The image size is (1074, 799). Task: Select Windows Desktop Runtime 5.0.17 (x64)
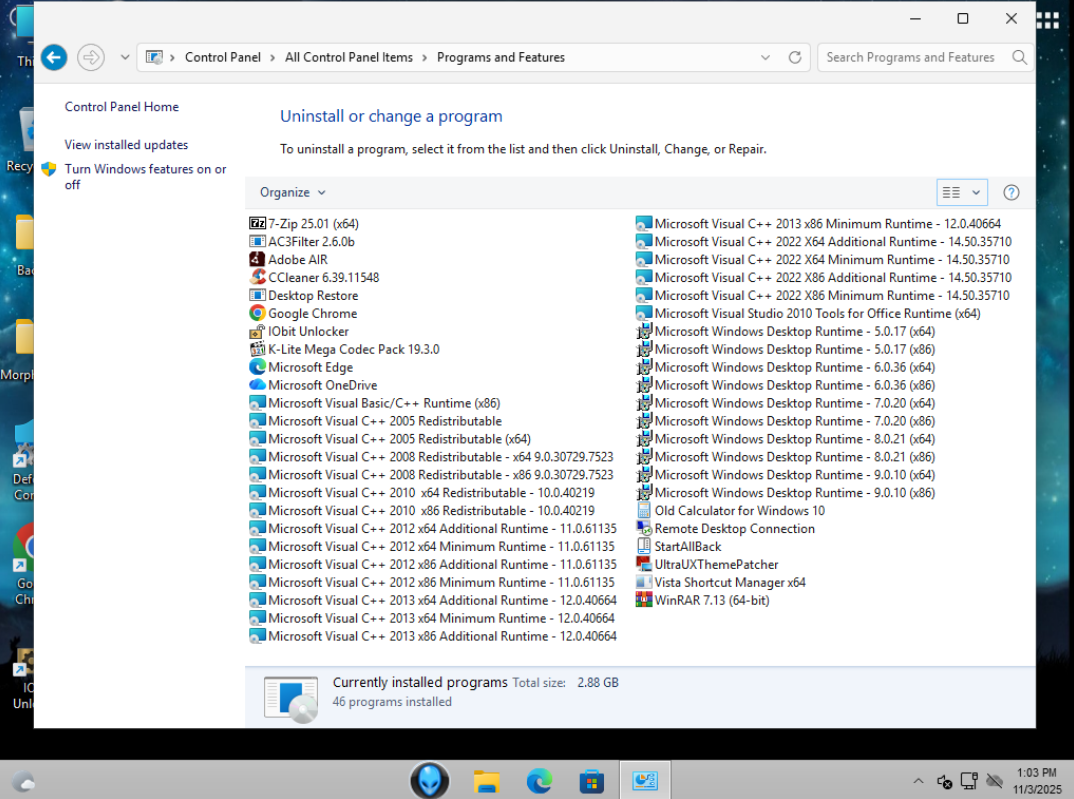(x=786, y=331)
